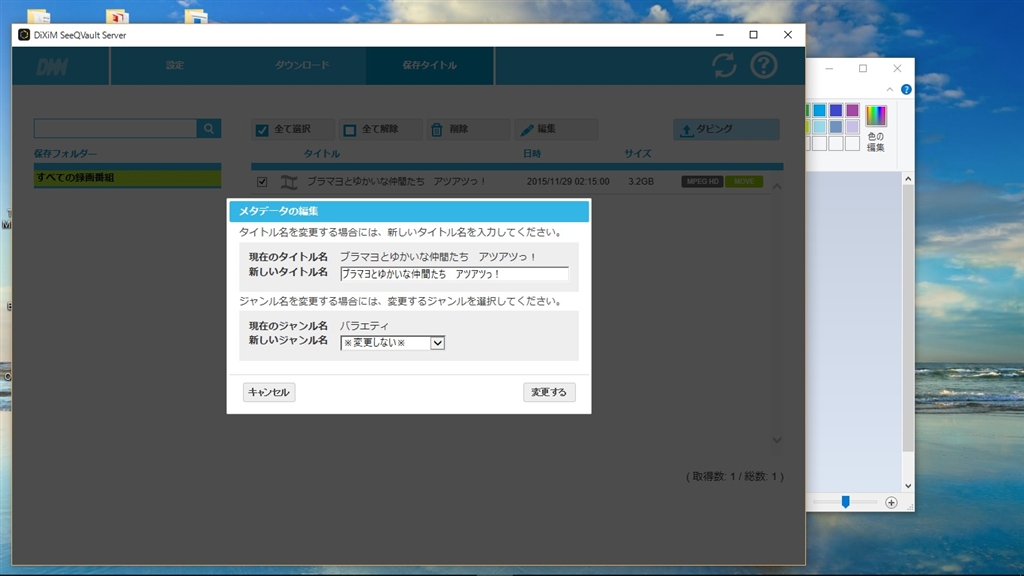Click the 3.2GB size value
The height and width of the screenshot is (576, 1024).
pyautogui.click(x=641, y=182)
